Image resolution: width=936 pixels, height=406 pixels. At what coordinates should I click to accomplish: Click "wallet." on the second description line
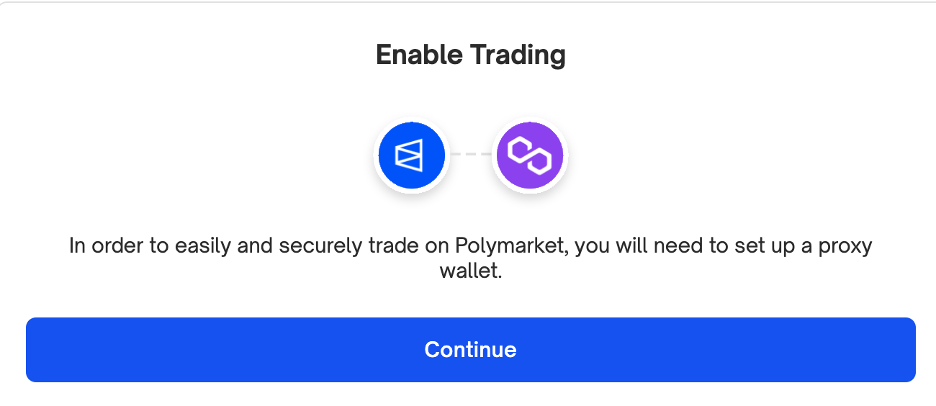(x=470, y=272)
